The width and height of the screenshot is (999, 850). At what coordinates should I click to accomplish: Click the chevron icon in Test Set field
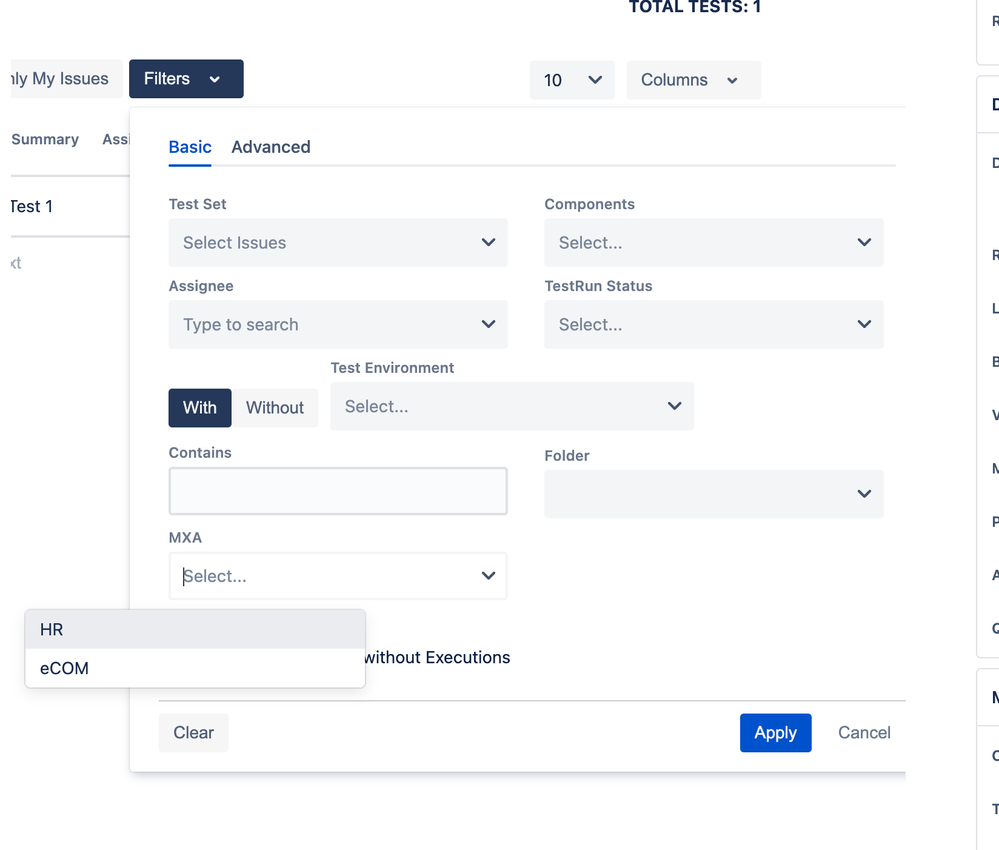489,243
